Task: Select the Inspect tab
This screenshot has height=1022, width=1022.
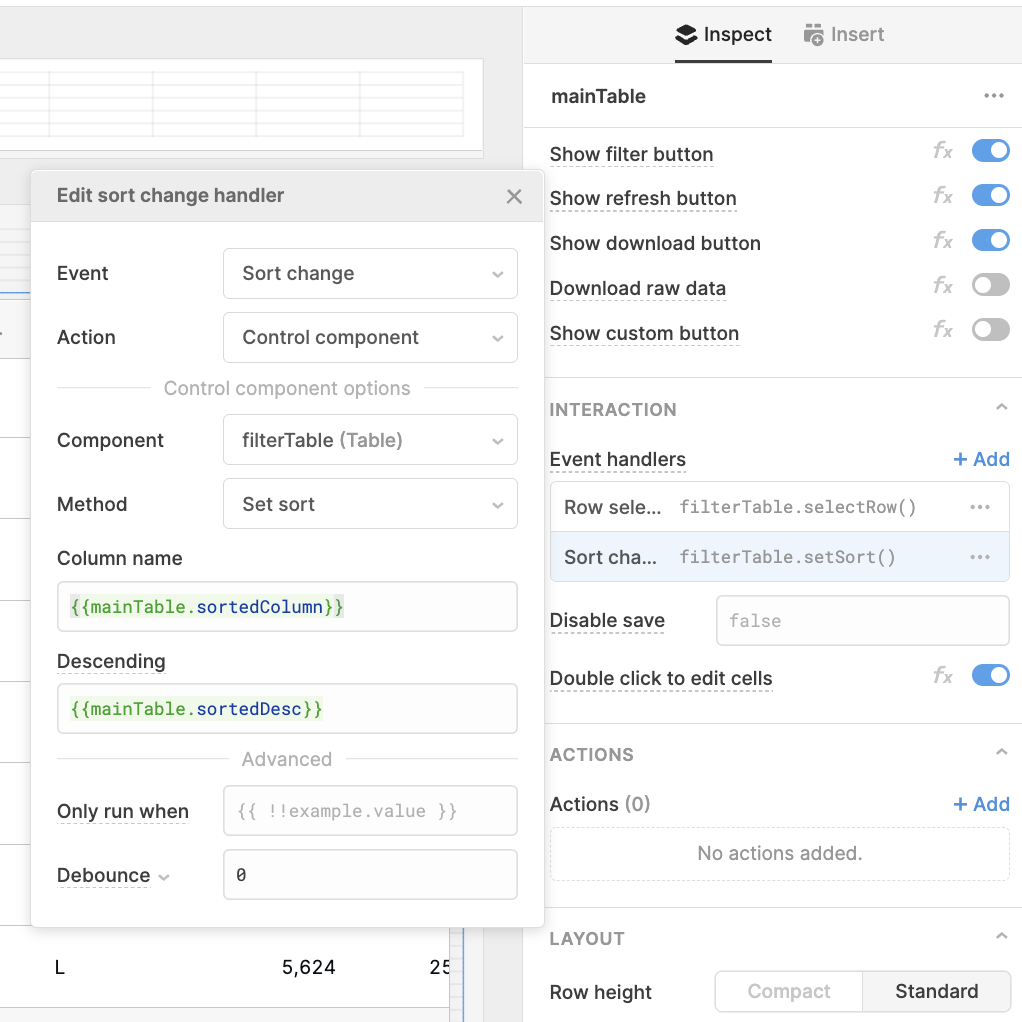Action: point(723,33)
